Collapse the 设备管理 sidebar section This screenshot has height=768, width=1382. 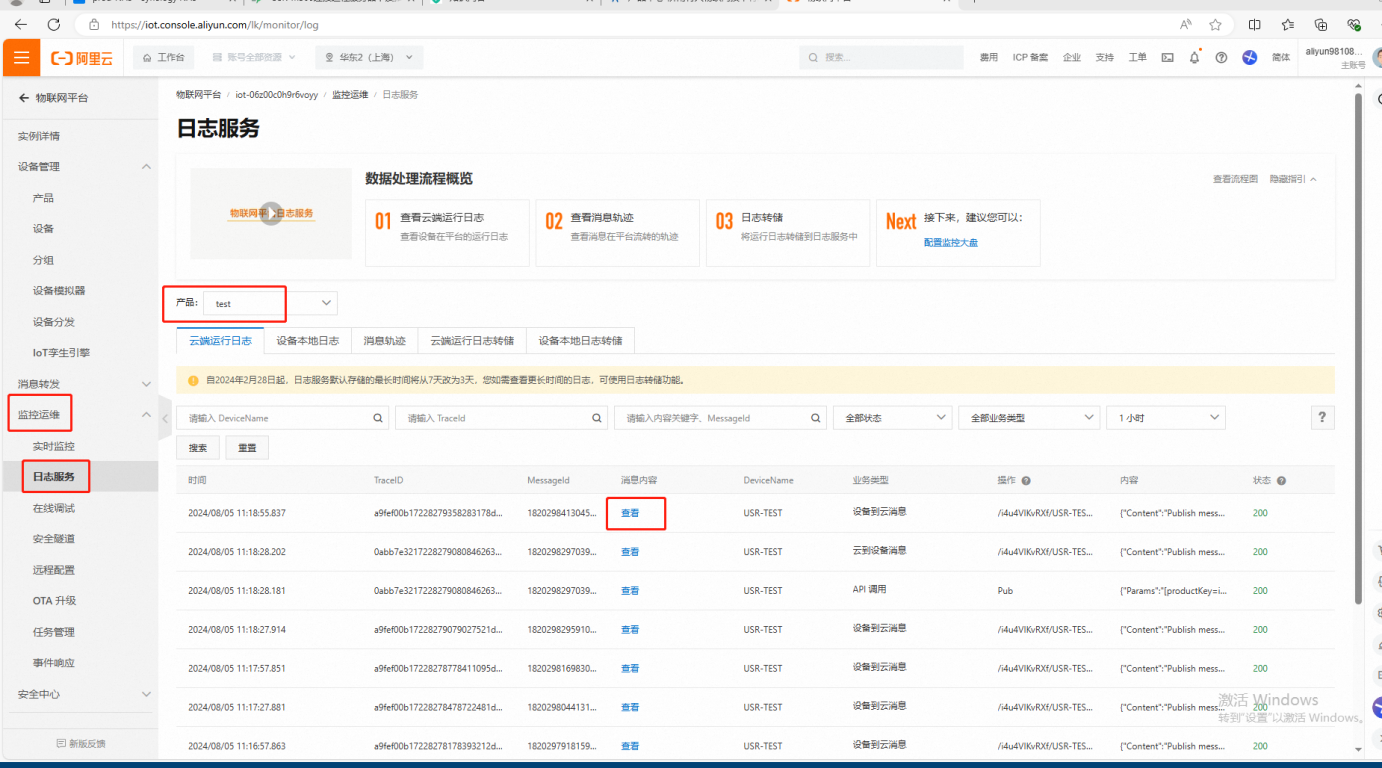click(146, 167)
